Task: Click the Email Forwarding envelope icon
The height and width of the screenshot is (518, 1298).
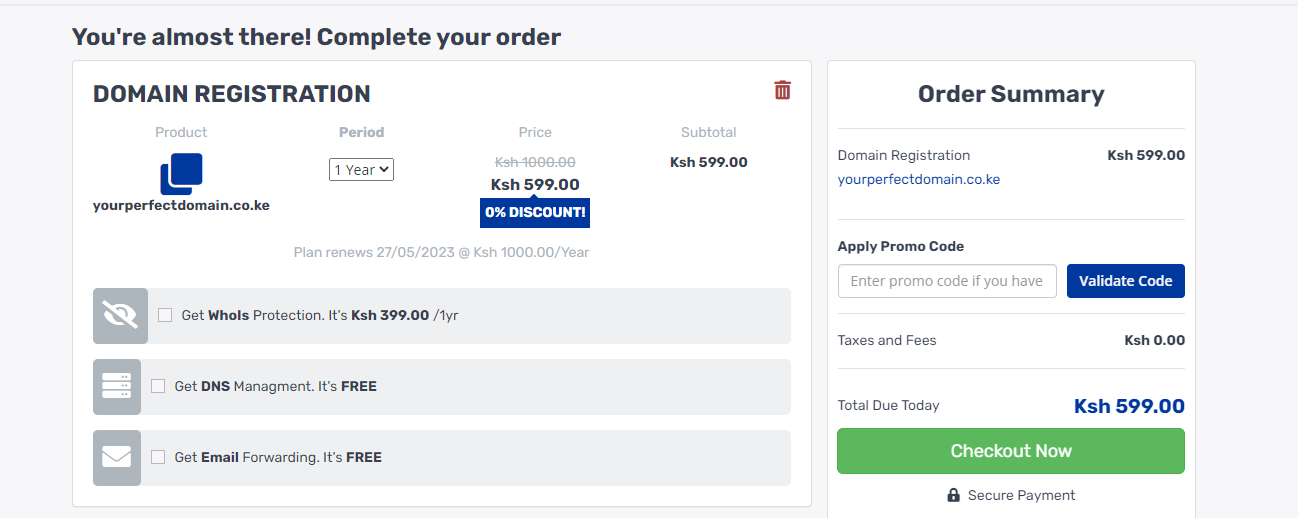Action: [x=117, y=457]
